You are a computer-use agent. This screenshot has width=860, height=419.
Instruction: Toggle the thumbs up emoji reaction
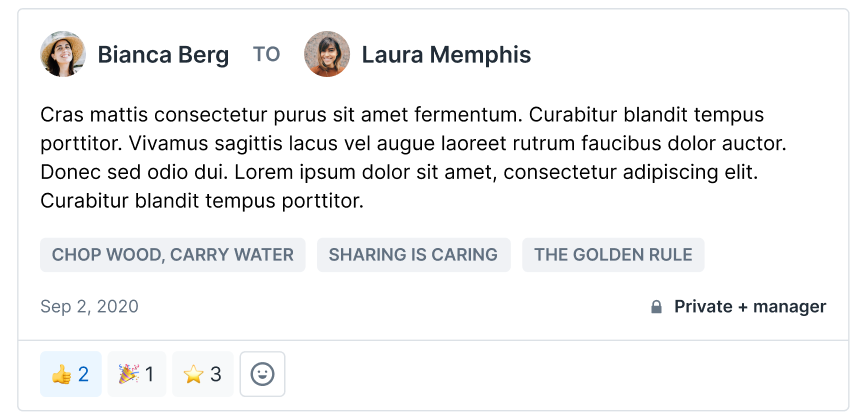70,375
